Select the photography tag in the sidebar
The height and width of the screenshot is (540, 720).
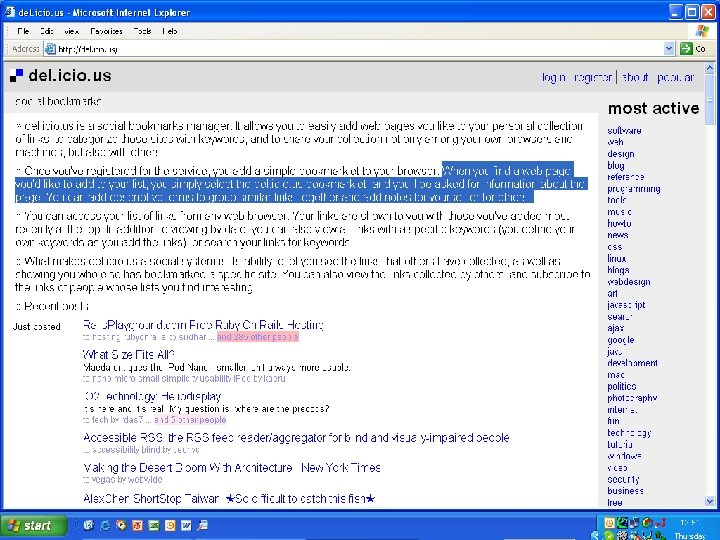632,398
